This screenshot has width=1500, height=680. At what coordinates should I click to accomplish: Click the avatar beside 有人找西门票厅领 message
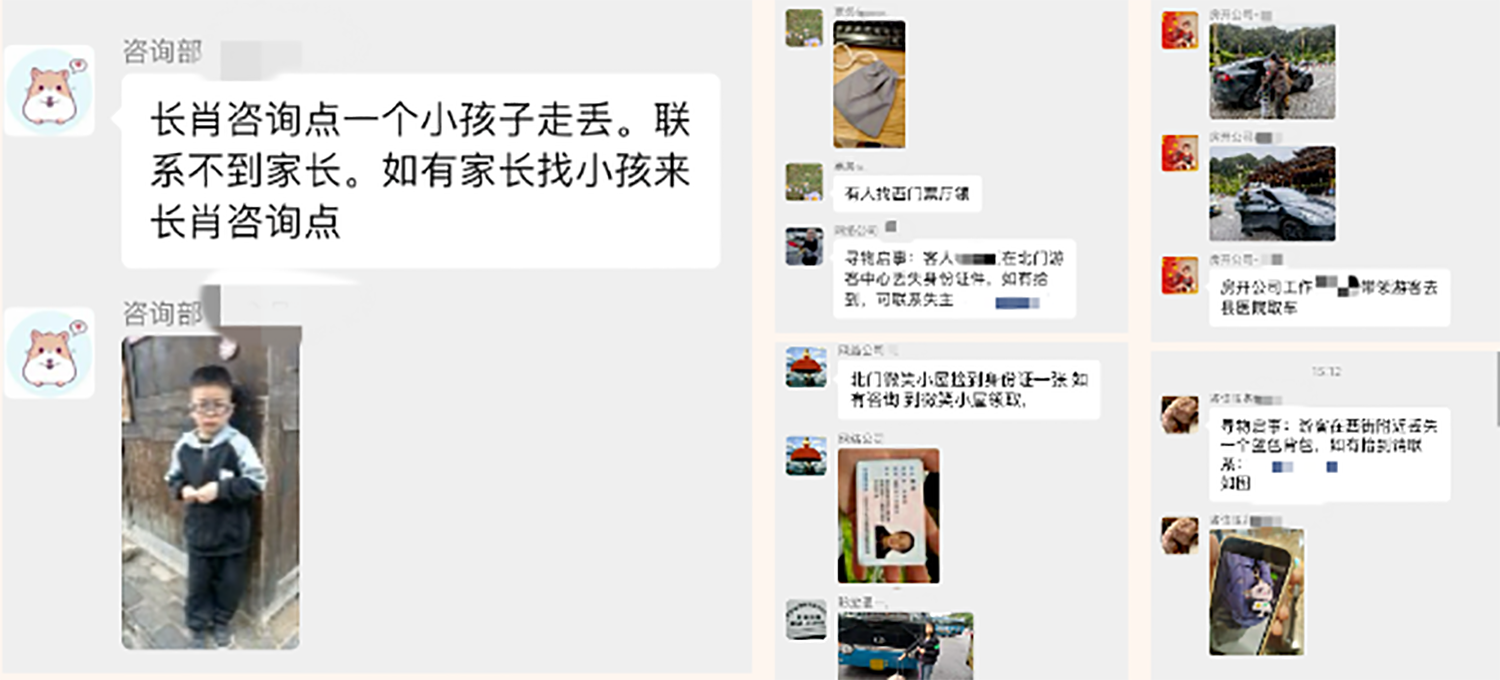(x=804, y=182)
